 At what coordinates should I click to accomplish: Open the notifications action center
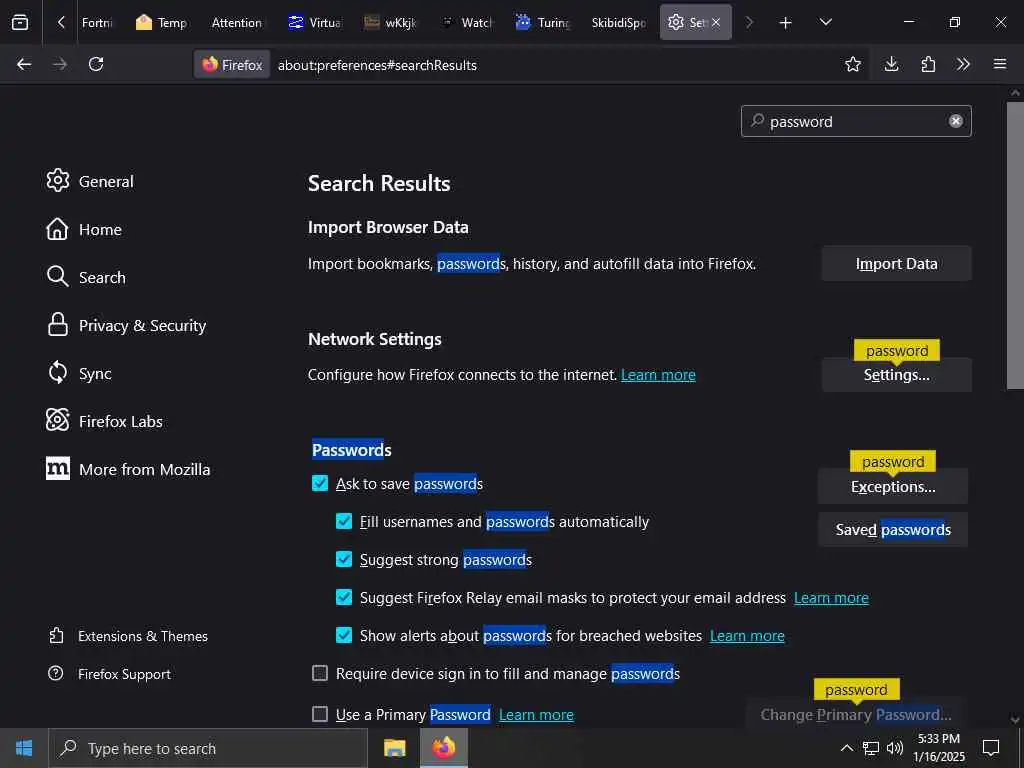click(x=991, y=748)
